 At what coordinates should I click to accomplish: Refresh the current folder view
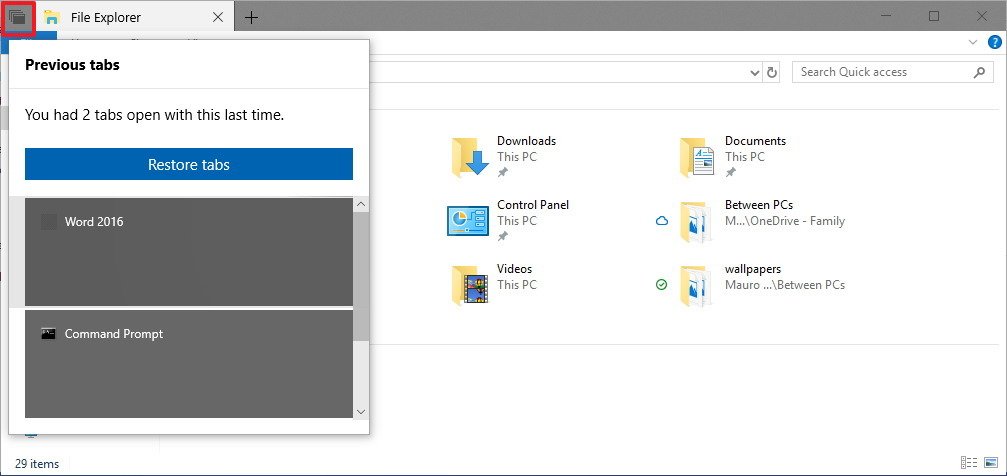tap(771, 72)
